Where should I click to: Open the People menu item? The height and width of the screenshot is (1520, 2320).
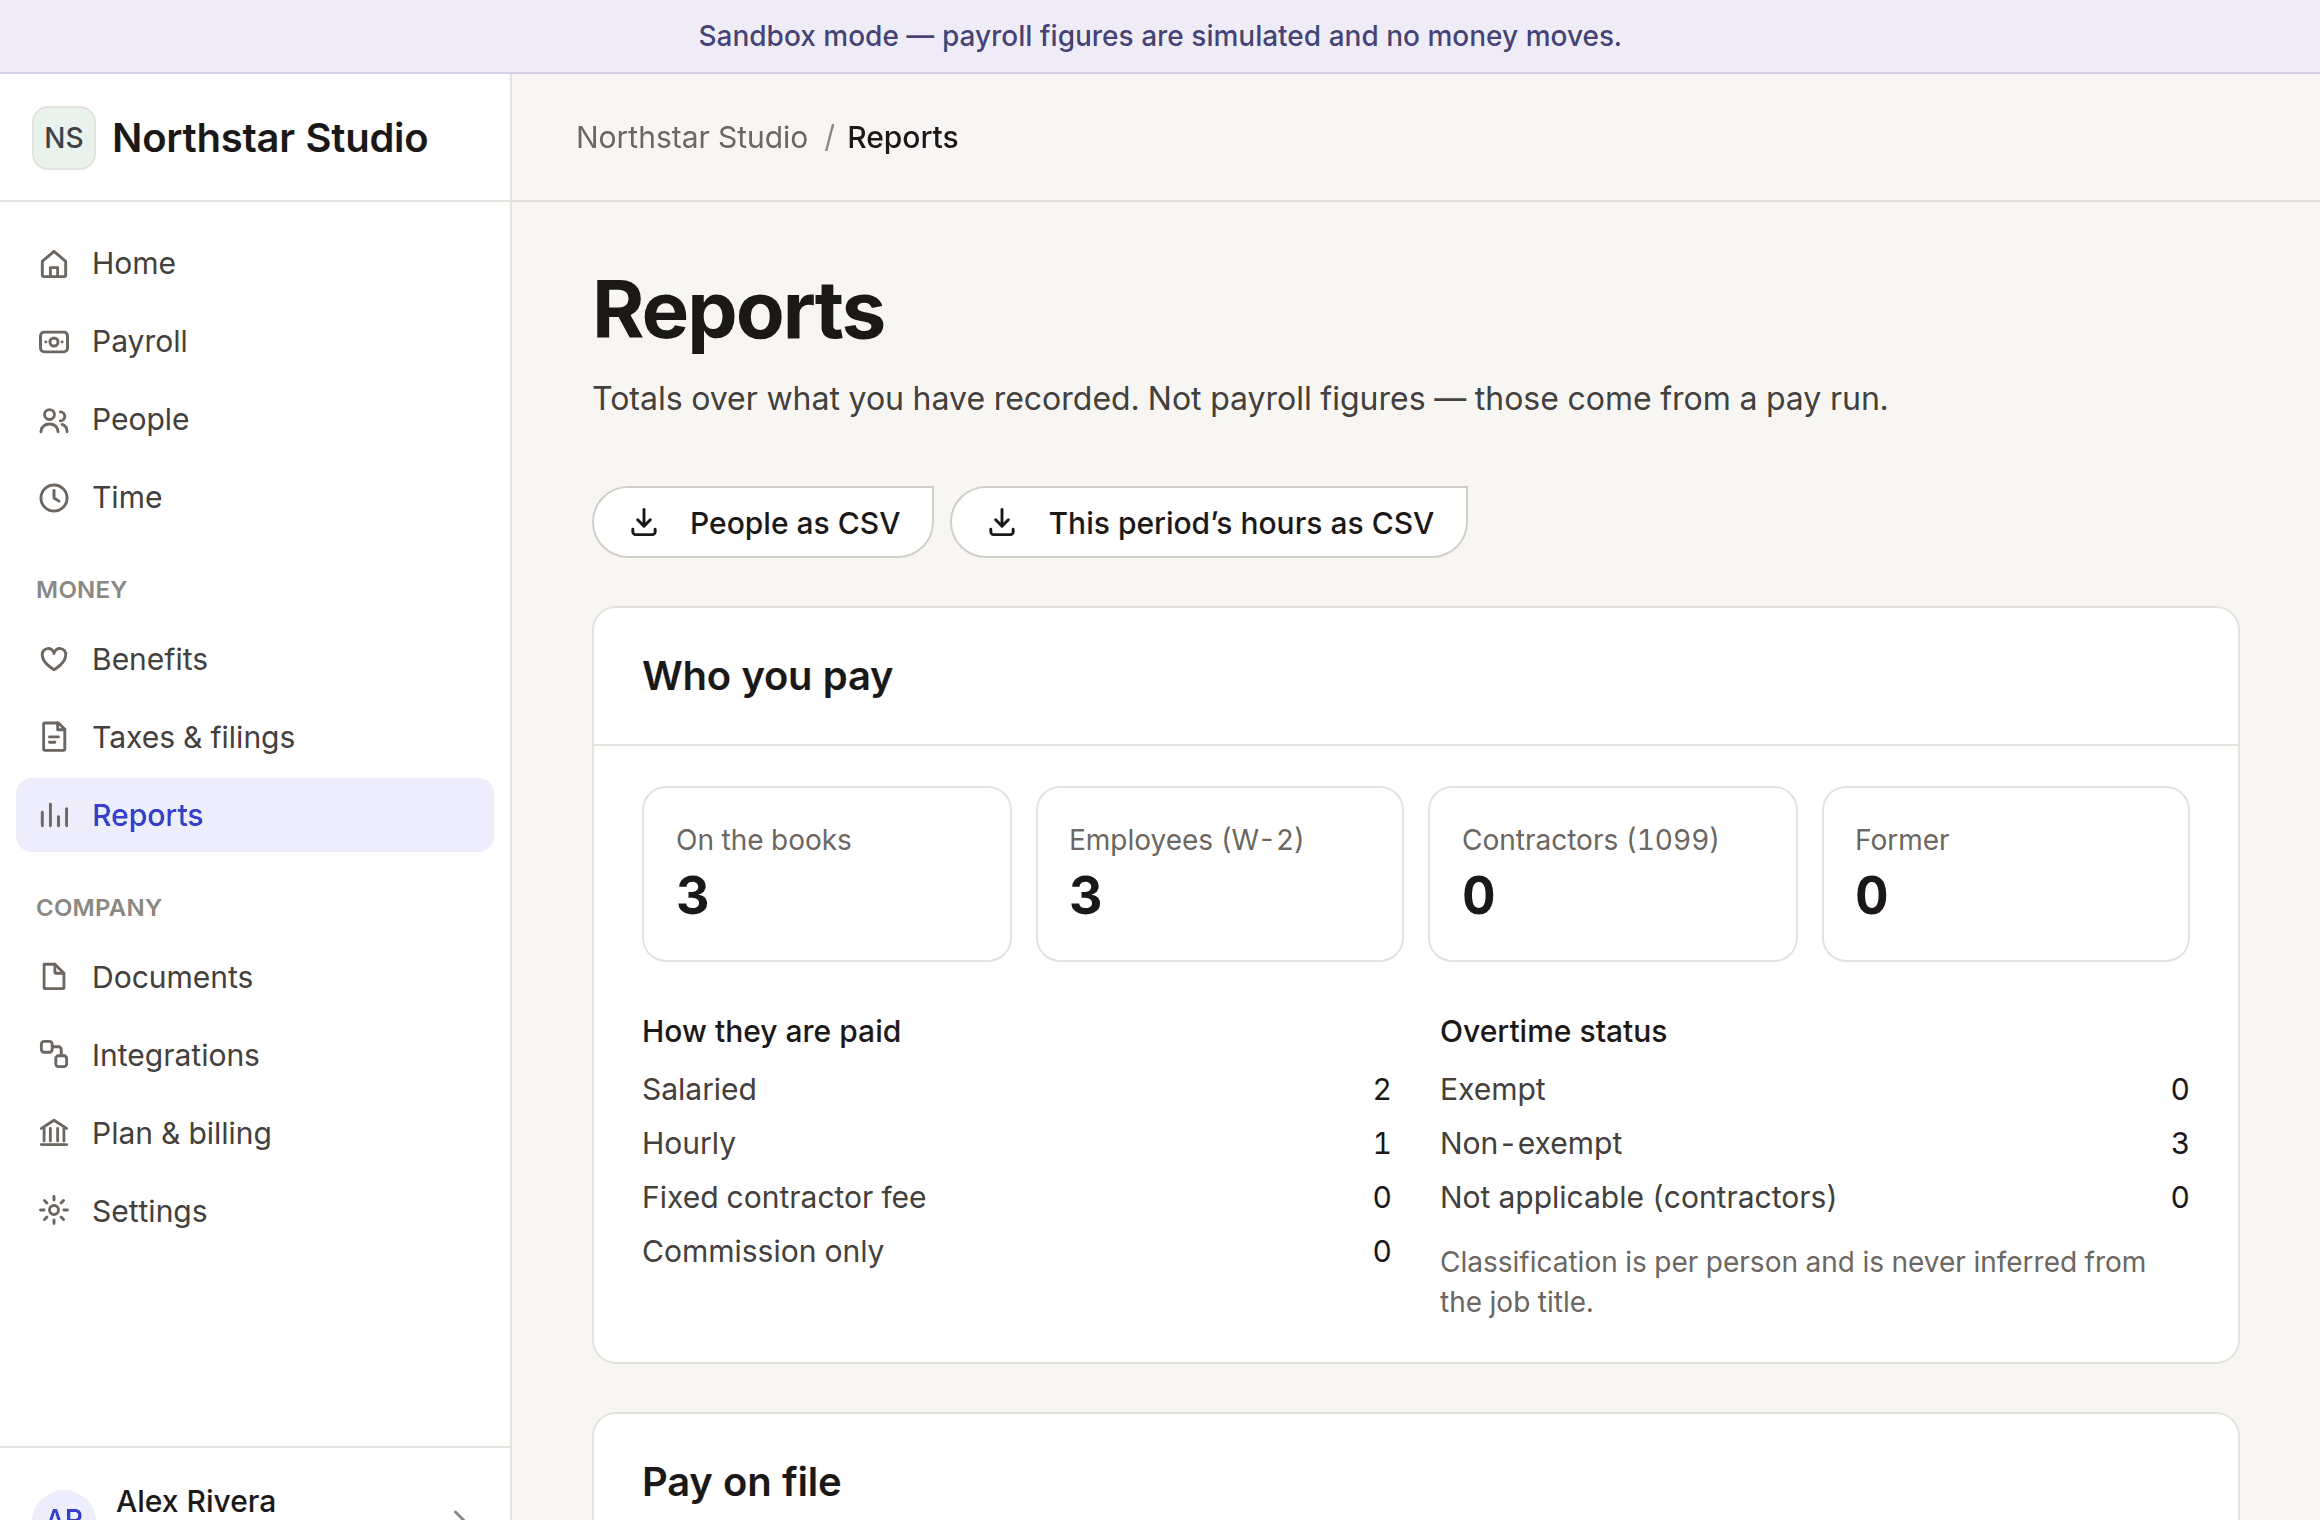pyautogui.click(x=255, y=420)
